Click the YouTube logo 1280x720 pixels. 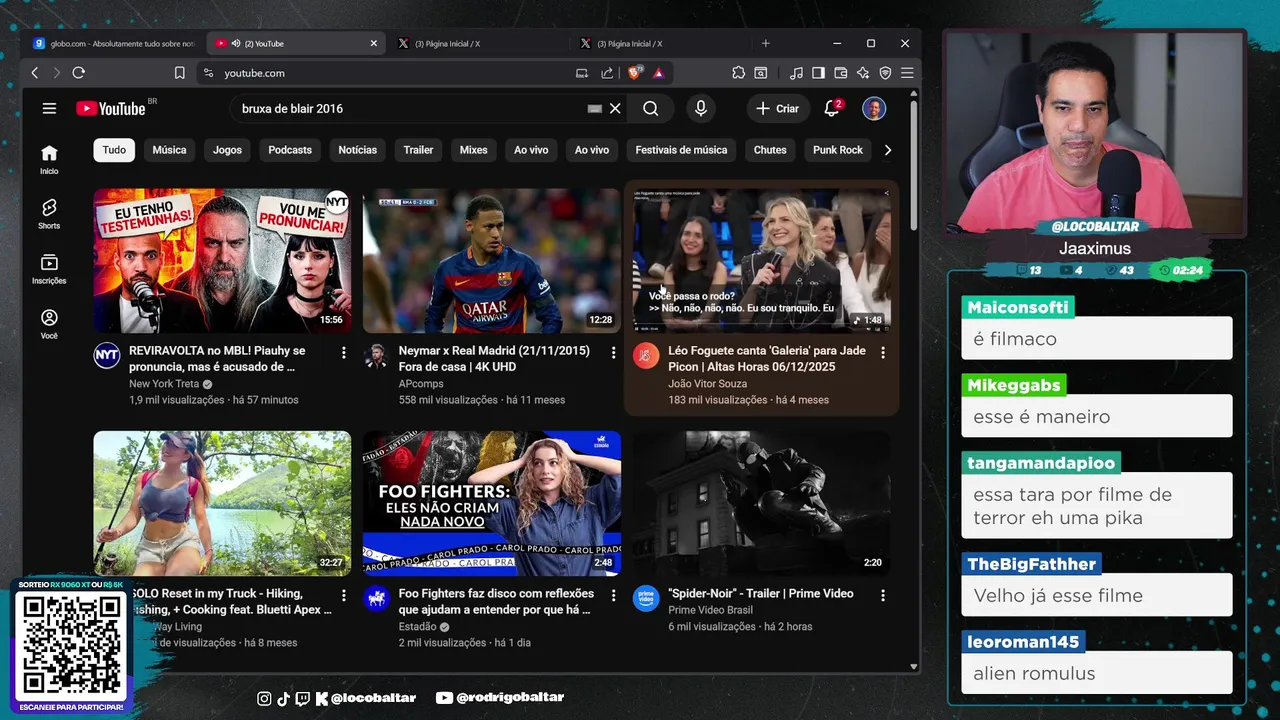click(110, 108)
